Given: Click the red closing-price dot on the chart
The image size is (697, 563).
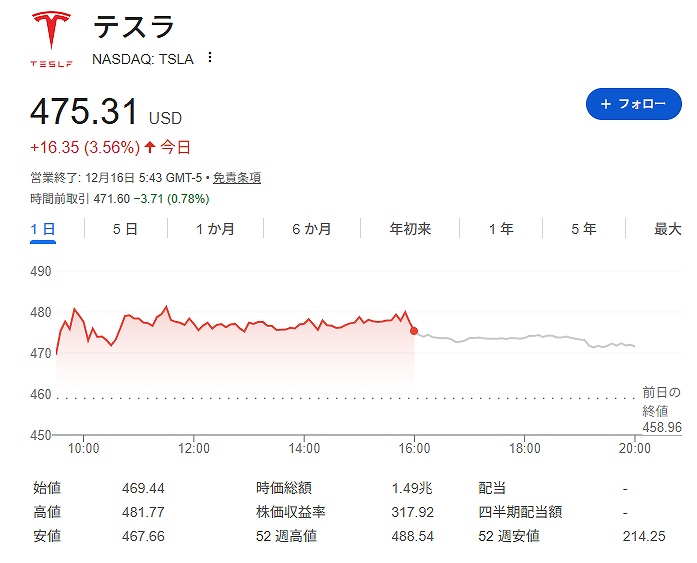Looking at the screenshot, I should pyautogui.click(x=414, y=331).
